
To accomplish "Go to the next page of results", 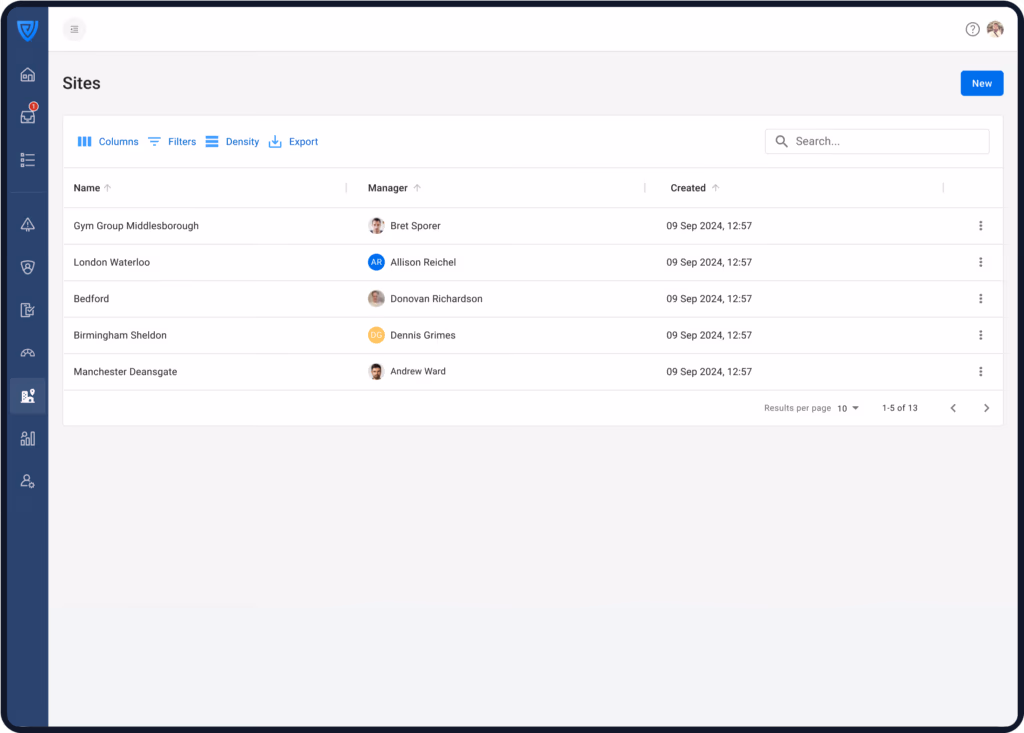I will (986, 408).
